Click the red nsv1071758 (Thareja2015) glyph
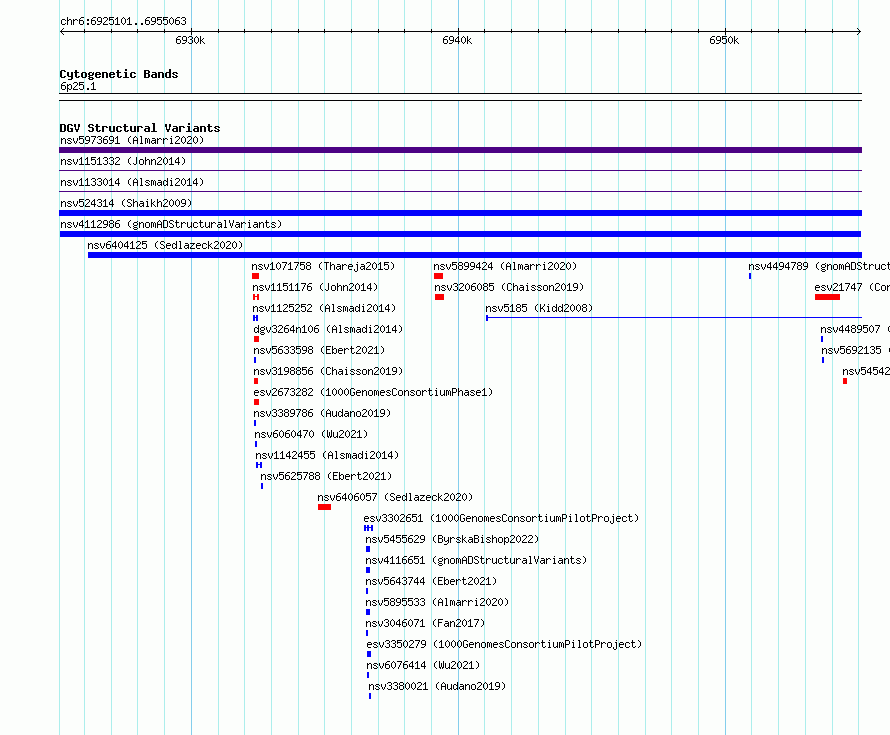The width and height of the screenshot is (890, 735). [255, 276]
